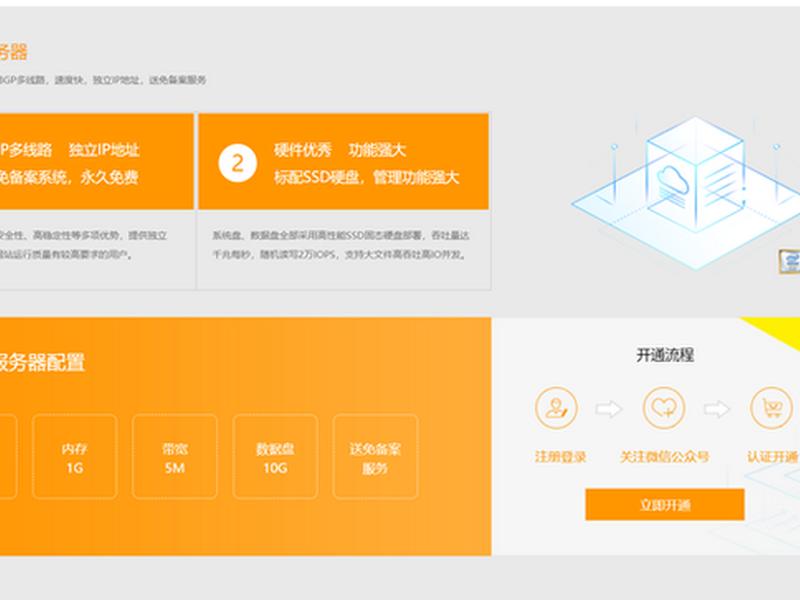The image size is (800, 600).
Task: Click the 开通流程 heading
Action: coord(665,355)
